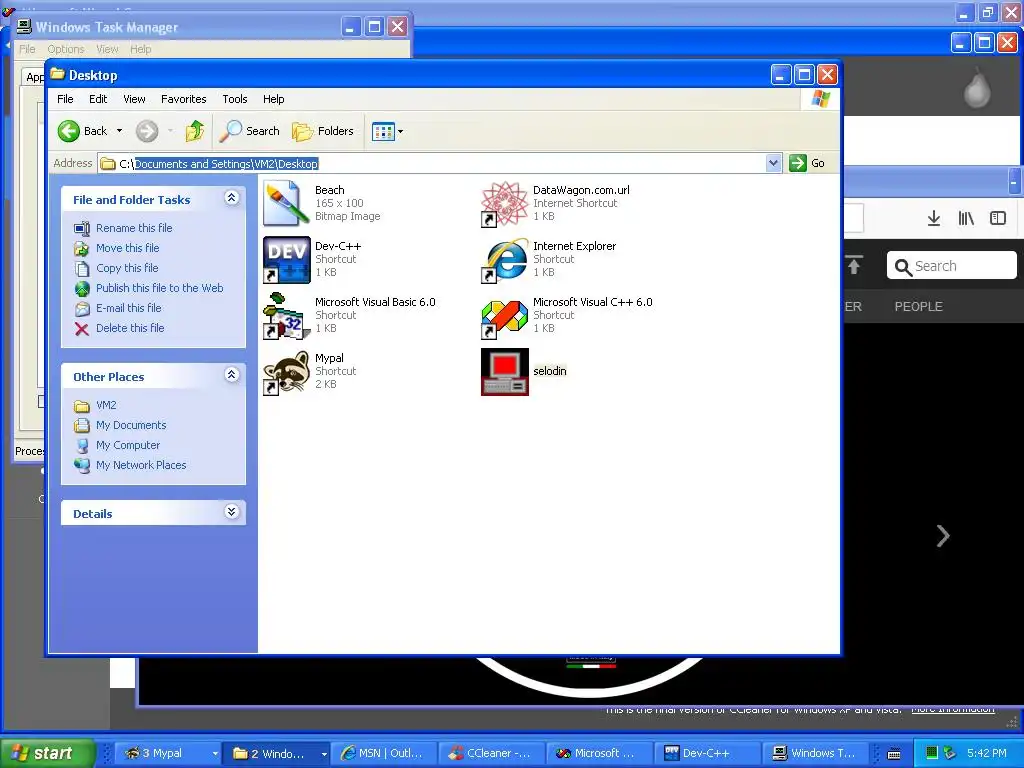The image size is (1024, 768).
Task: Click the upload arrow icon in browser page
Action: 854,264
